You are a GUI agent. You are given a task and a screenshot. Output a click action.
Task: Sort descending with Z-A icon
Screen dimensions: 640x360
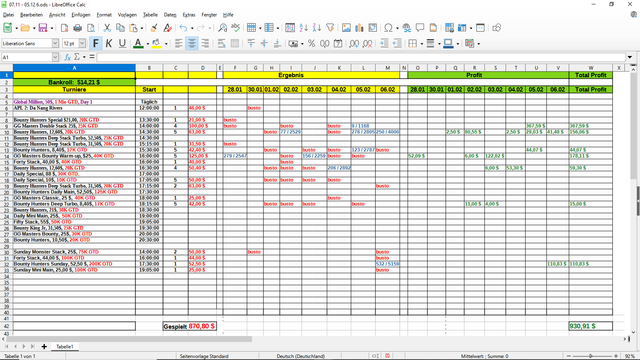317,28
